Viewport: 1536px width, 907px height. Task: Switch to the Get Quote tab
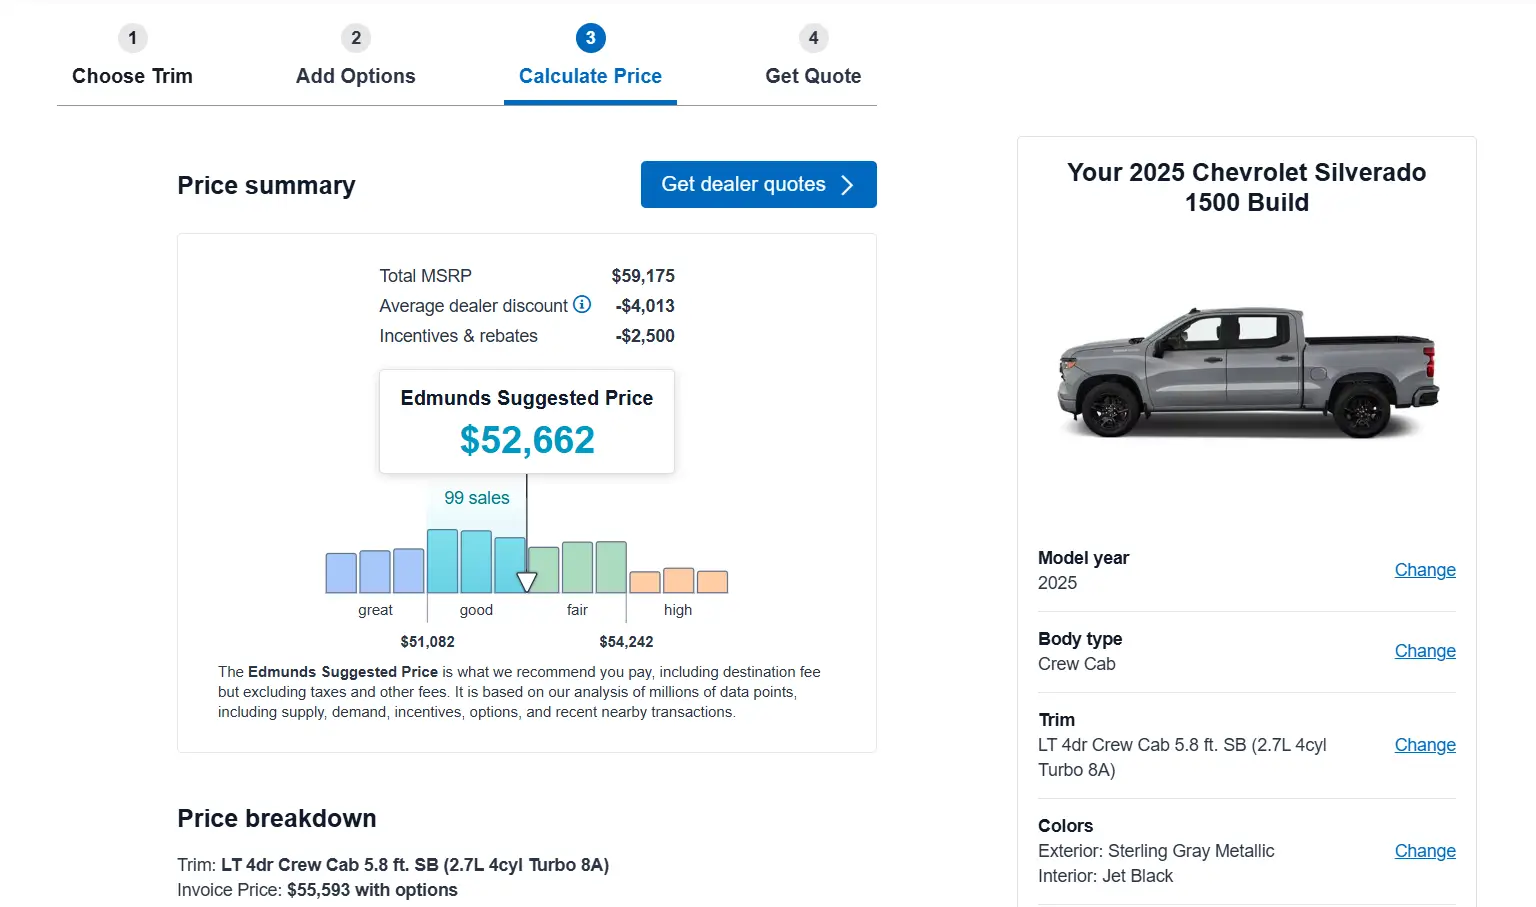pos(813,76)
